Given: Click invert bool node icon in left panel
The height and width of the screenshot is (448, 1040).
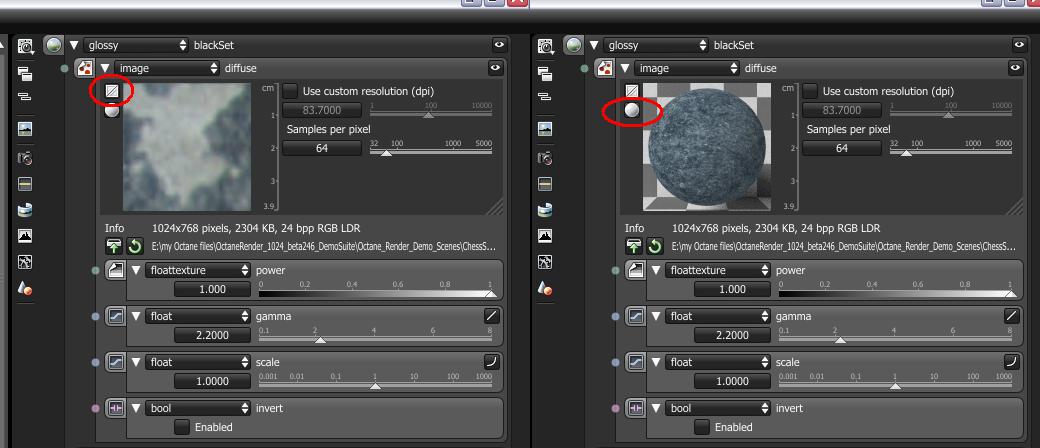Looking at the screenshot, I should coord(116,408).
